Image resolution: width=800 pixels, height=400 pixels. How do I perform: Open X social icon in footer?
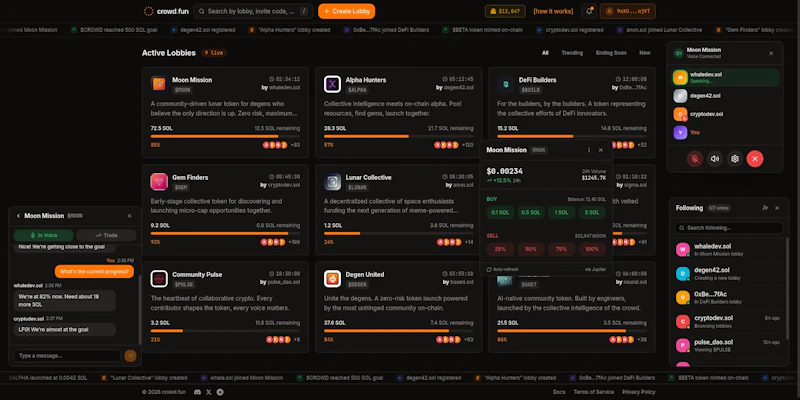[209, 392]
